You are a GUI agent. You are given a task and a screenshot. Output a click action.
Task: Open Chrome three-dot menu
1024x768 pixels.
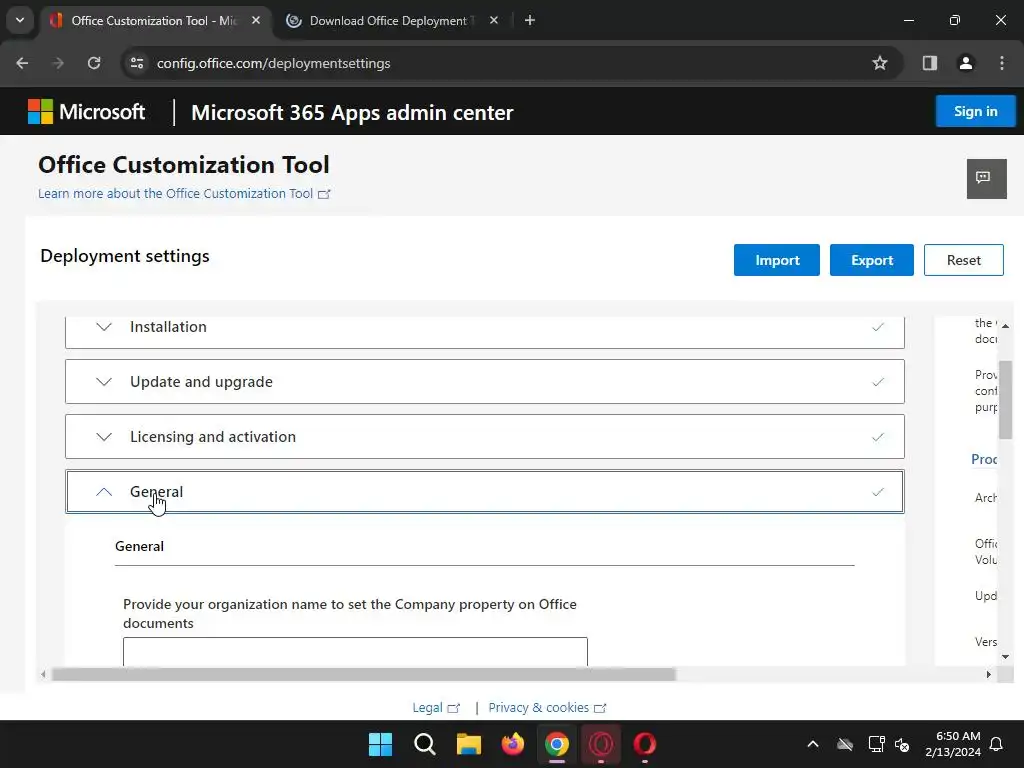[x=1002, y=63]
